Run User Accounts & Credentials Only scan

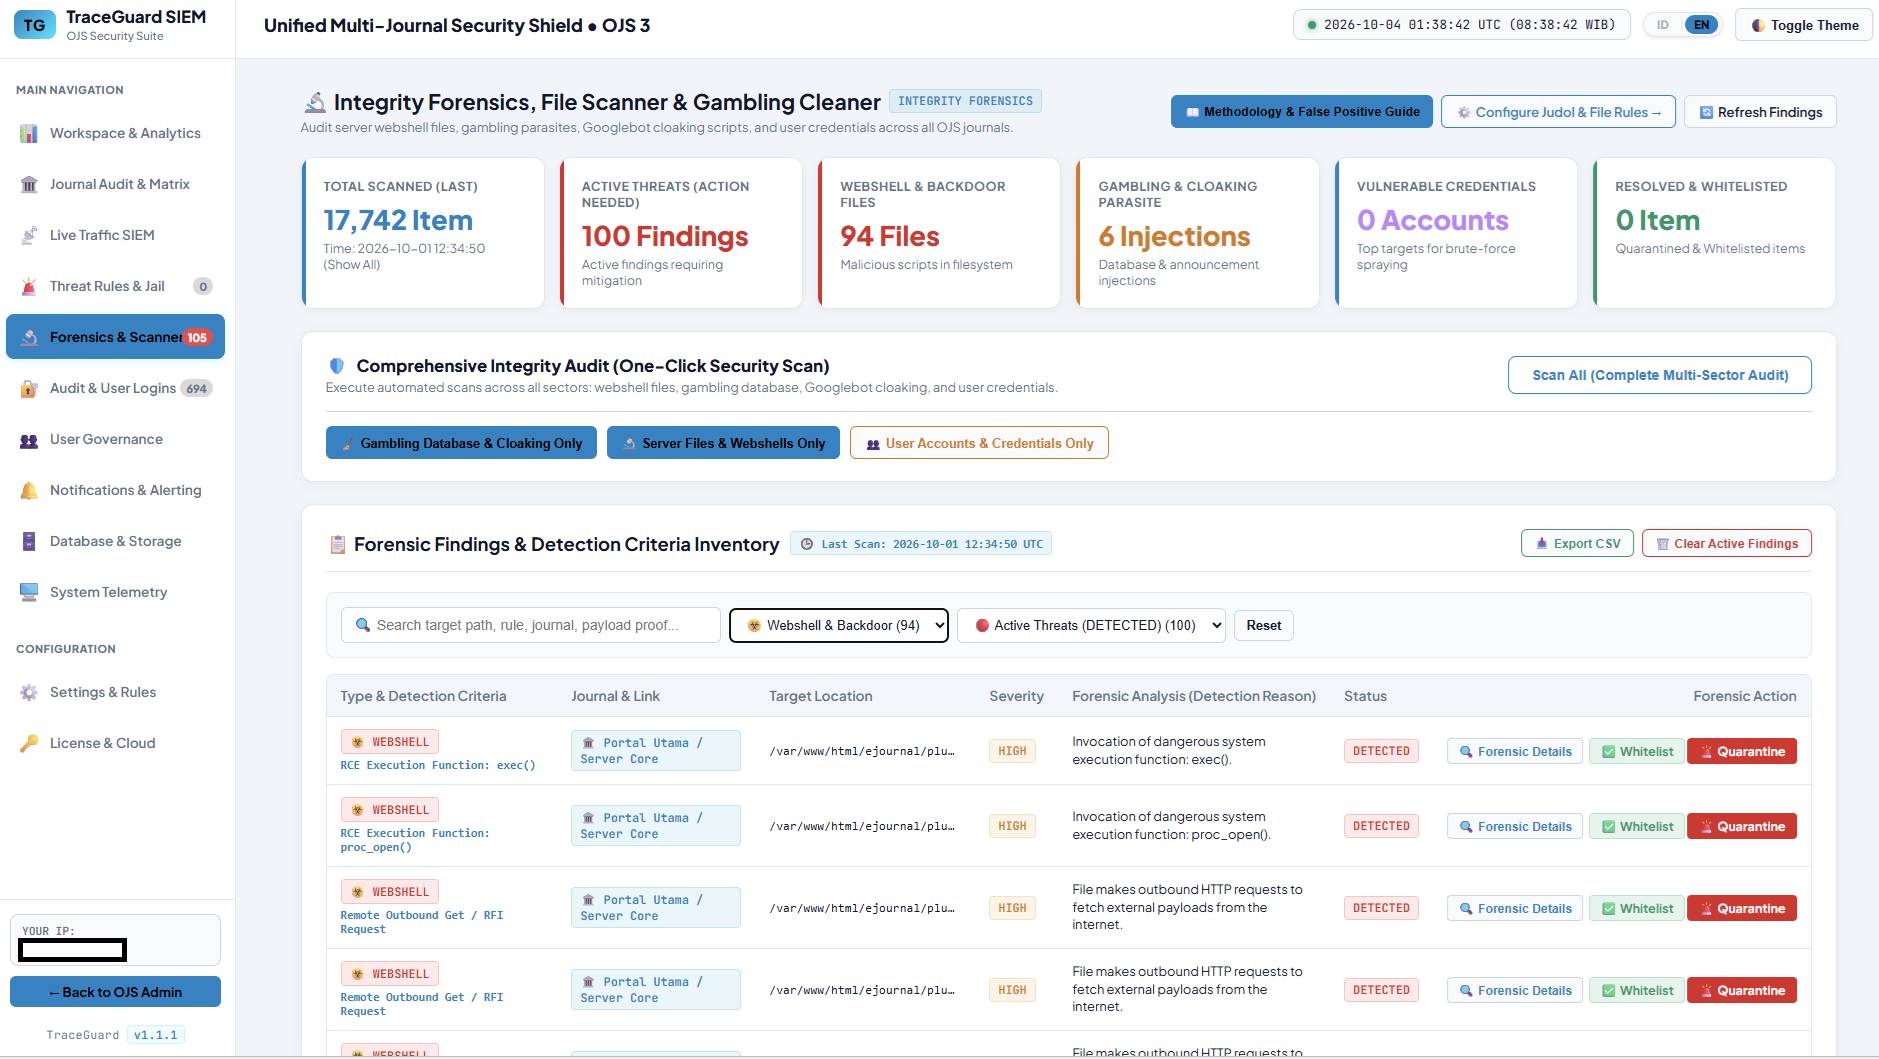pyautogui.click(x=979, y=443)
